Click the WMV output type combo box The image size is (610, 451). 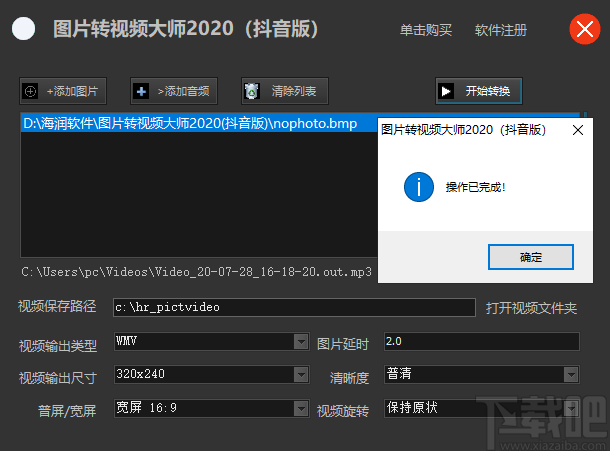(x=212, y=342)
